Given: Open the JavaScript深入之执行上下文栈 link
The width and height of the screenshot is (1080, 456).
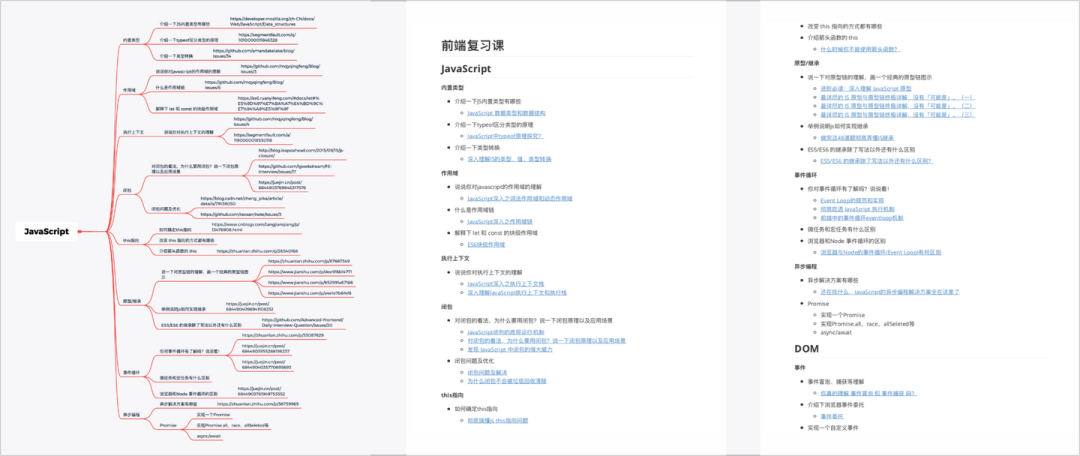Looking at the screenshot, I should 506,284.
